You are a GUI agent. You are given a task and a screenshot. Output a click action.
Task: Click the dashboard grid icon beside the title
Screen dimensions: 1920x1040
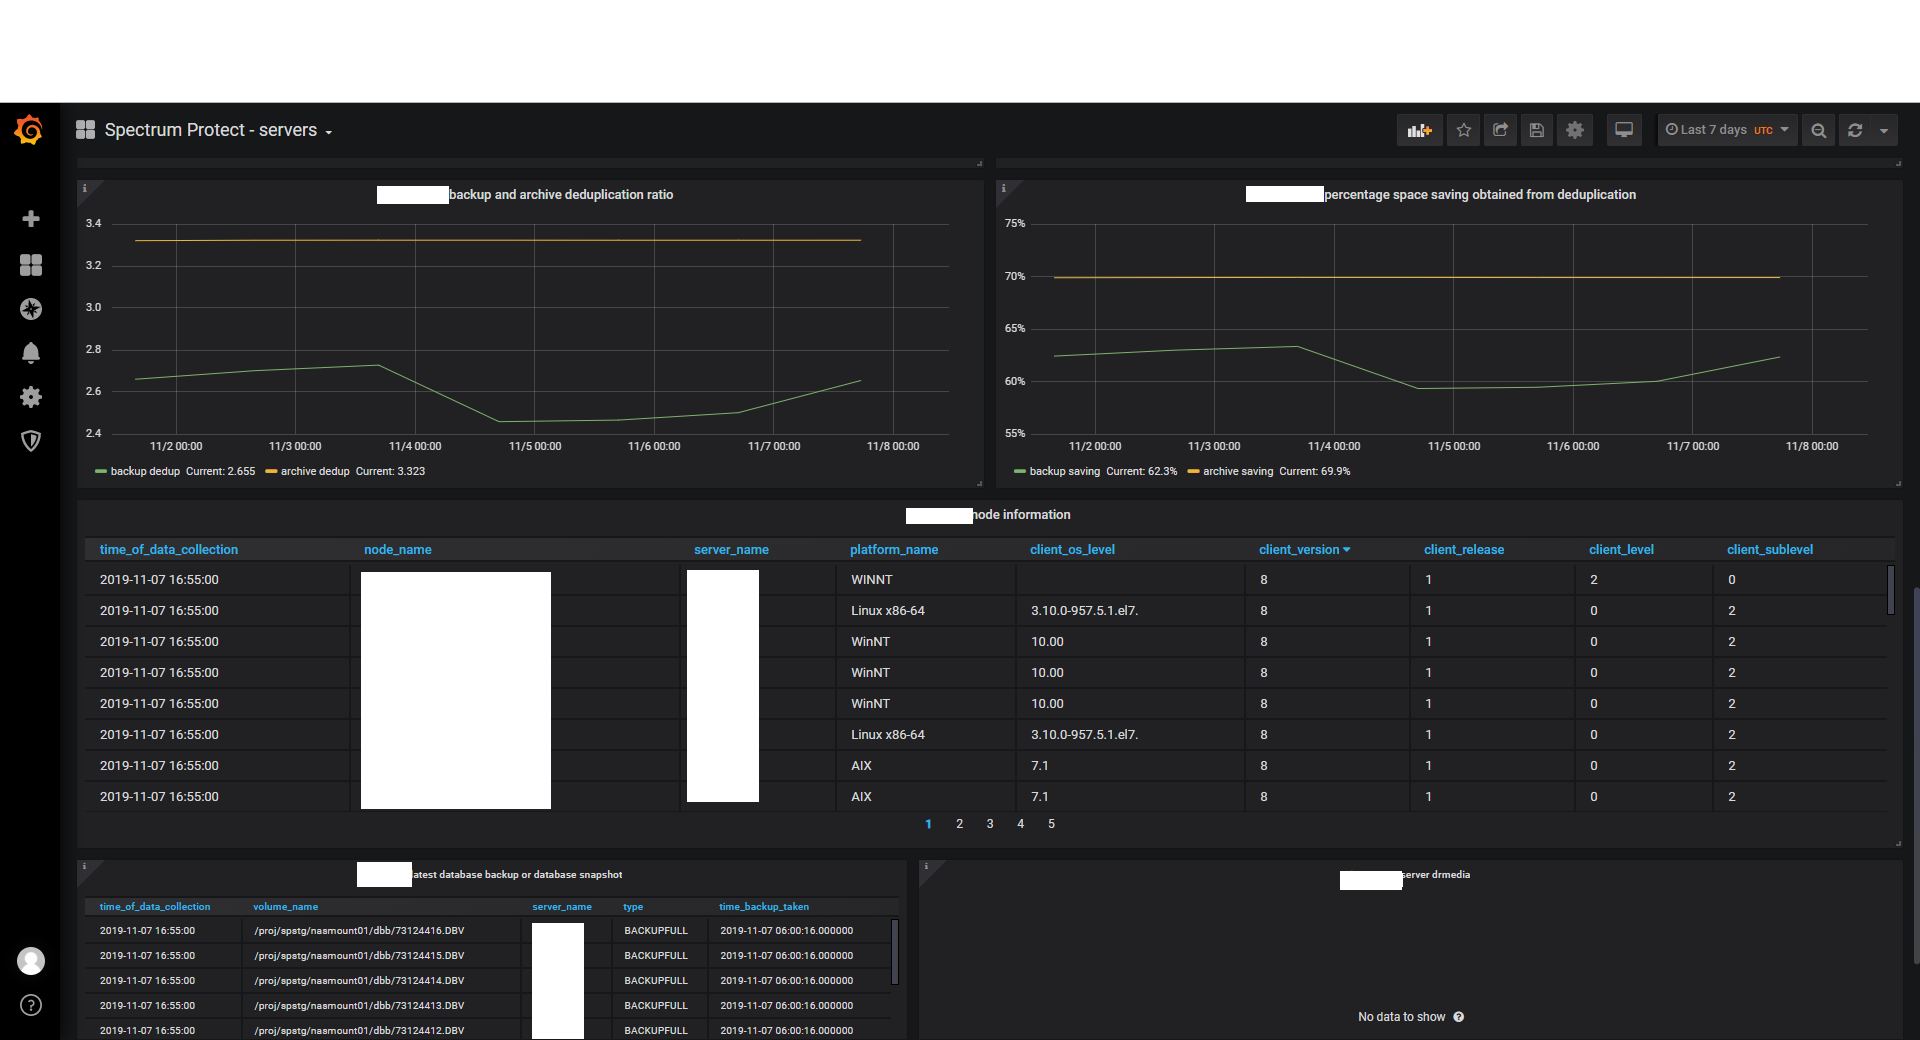click(86, 130)
